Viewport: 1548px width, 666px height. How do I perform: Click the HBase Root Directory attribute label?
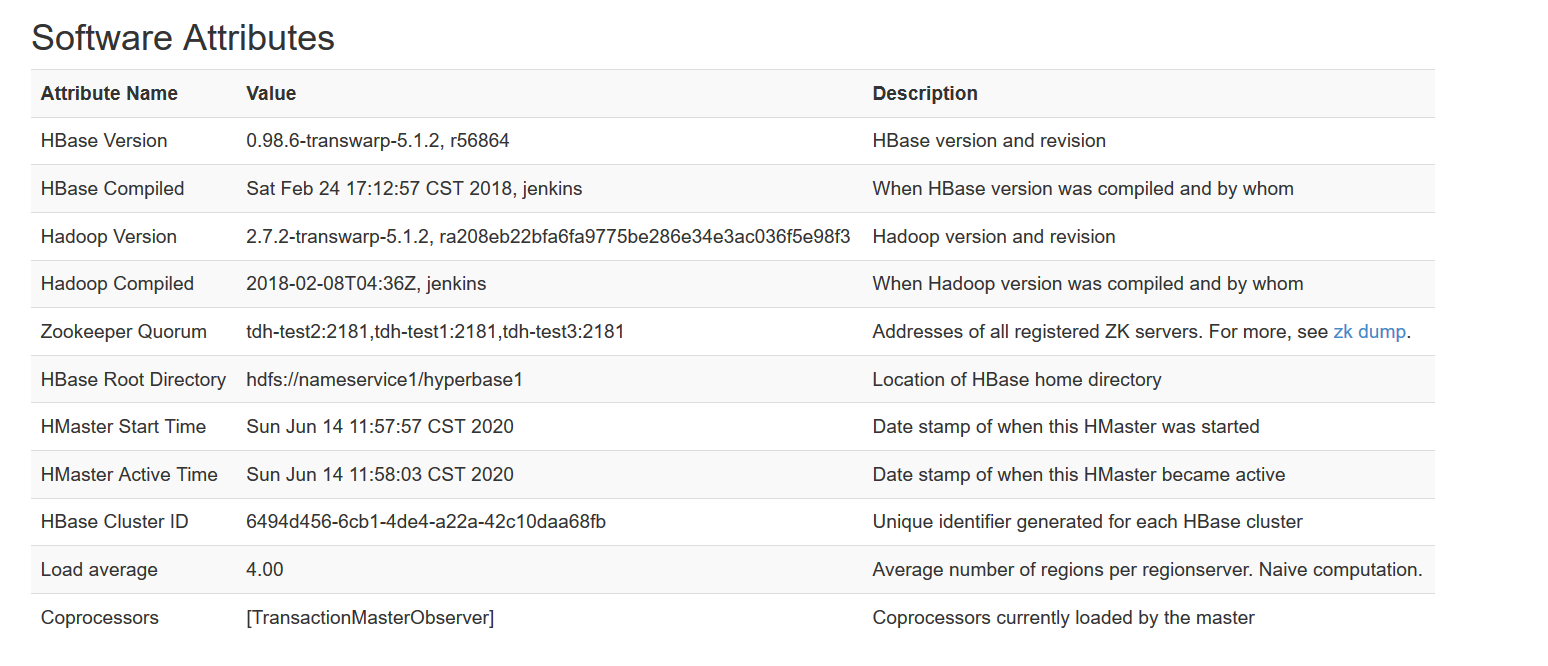(x=133, y=380)
